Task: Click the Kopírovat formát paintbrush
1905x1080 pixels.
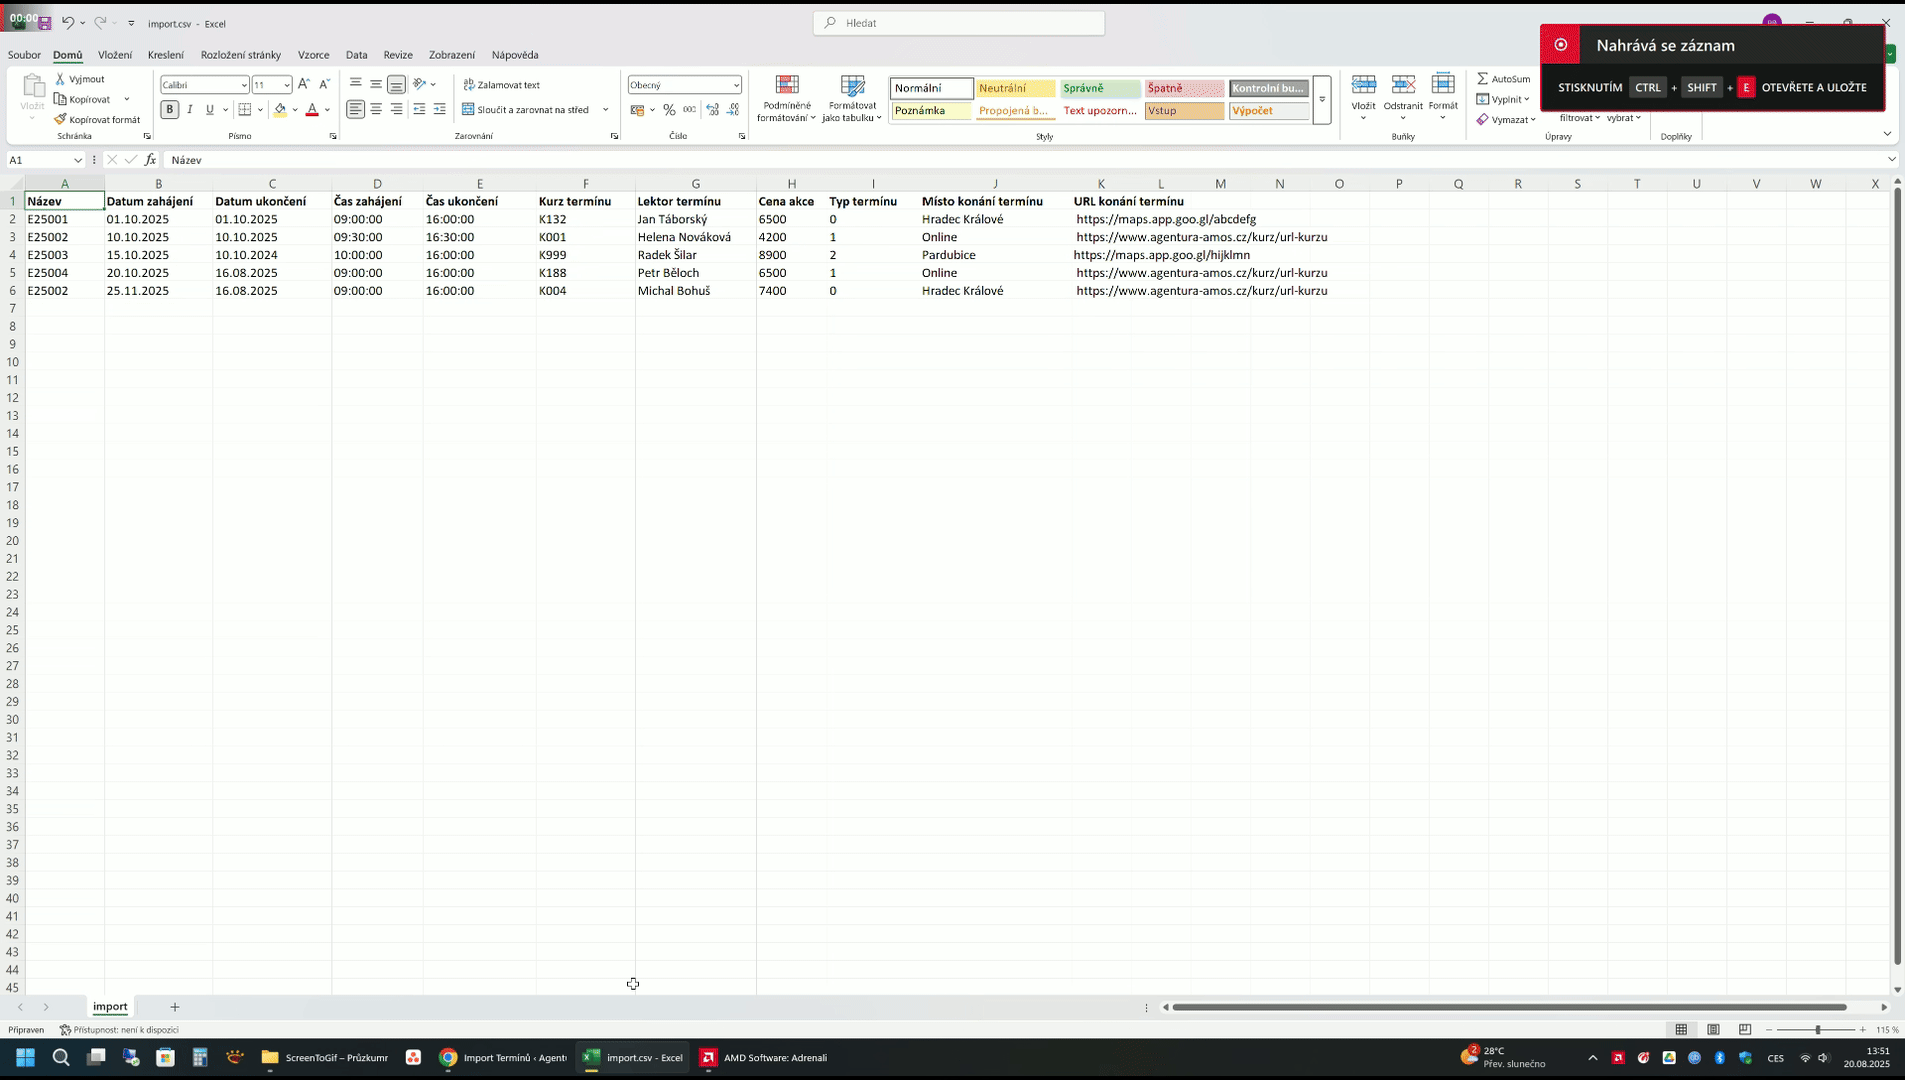Action: (x=61, y=120)
